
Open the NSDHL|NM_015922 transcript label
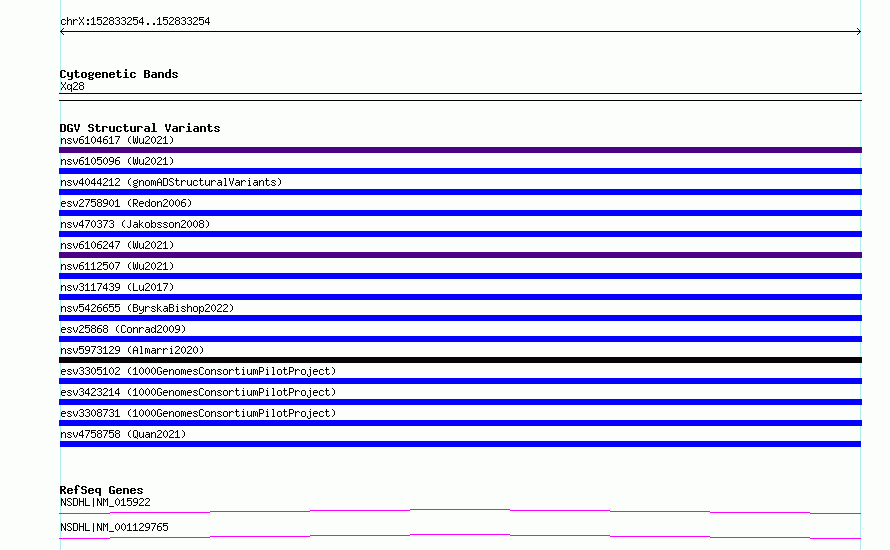coord(105,502)
